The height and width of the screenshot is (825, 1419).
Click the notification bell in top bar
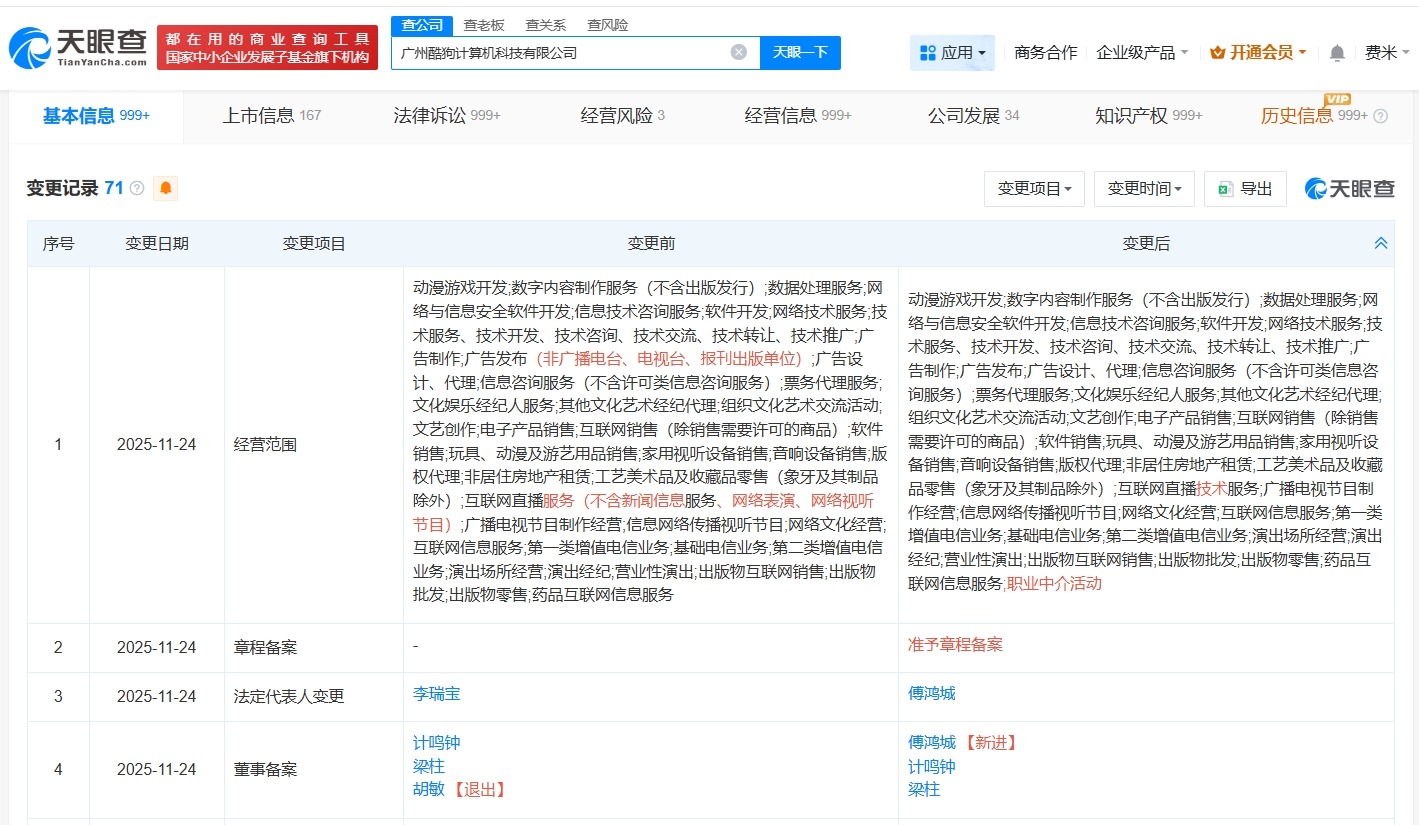click(x=1336, y=52)
